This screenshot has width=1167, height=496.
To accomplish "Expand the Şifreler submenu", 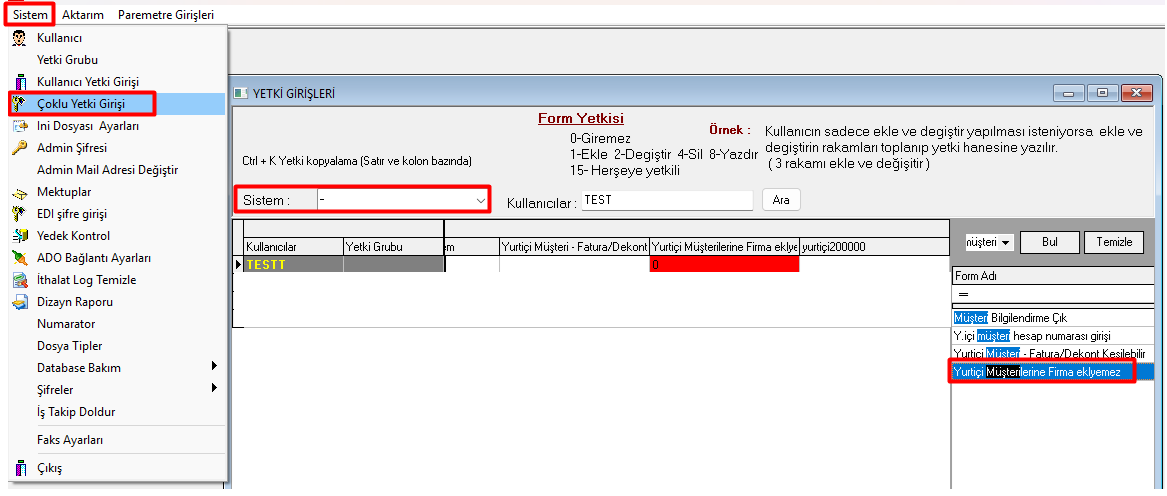I will click(214, 390).
